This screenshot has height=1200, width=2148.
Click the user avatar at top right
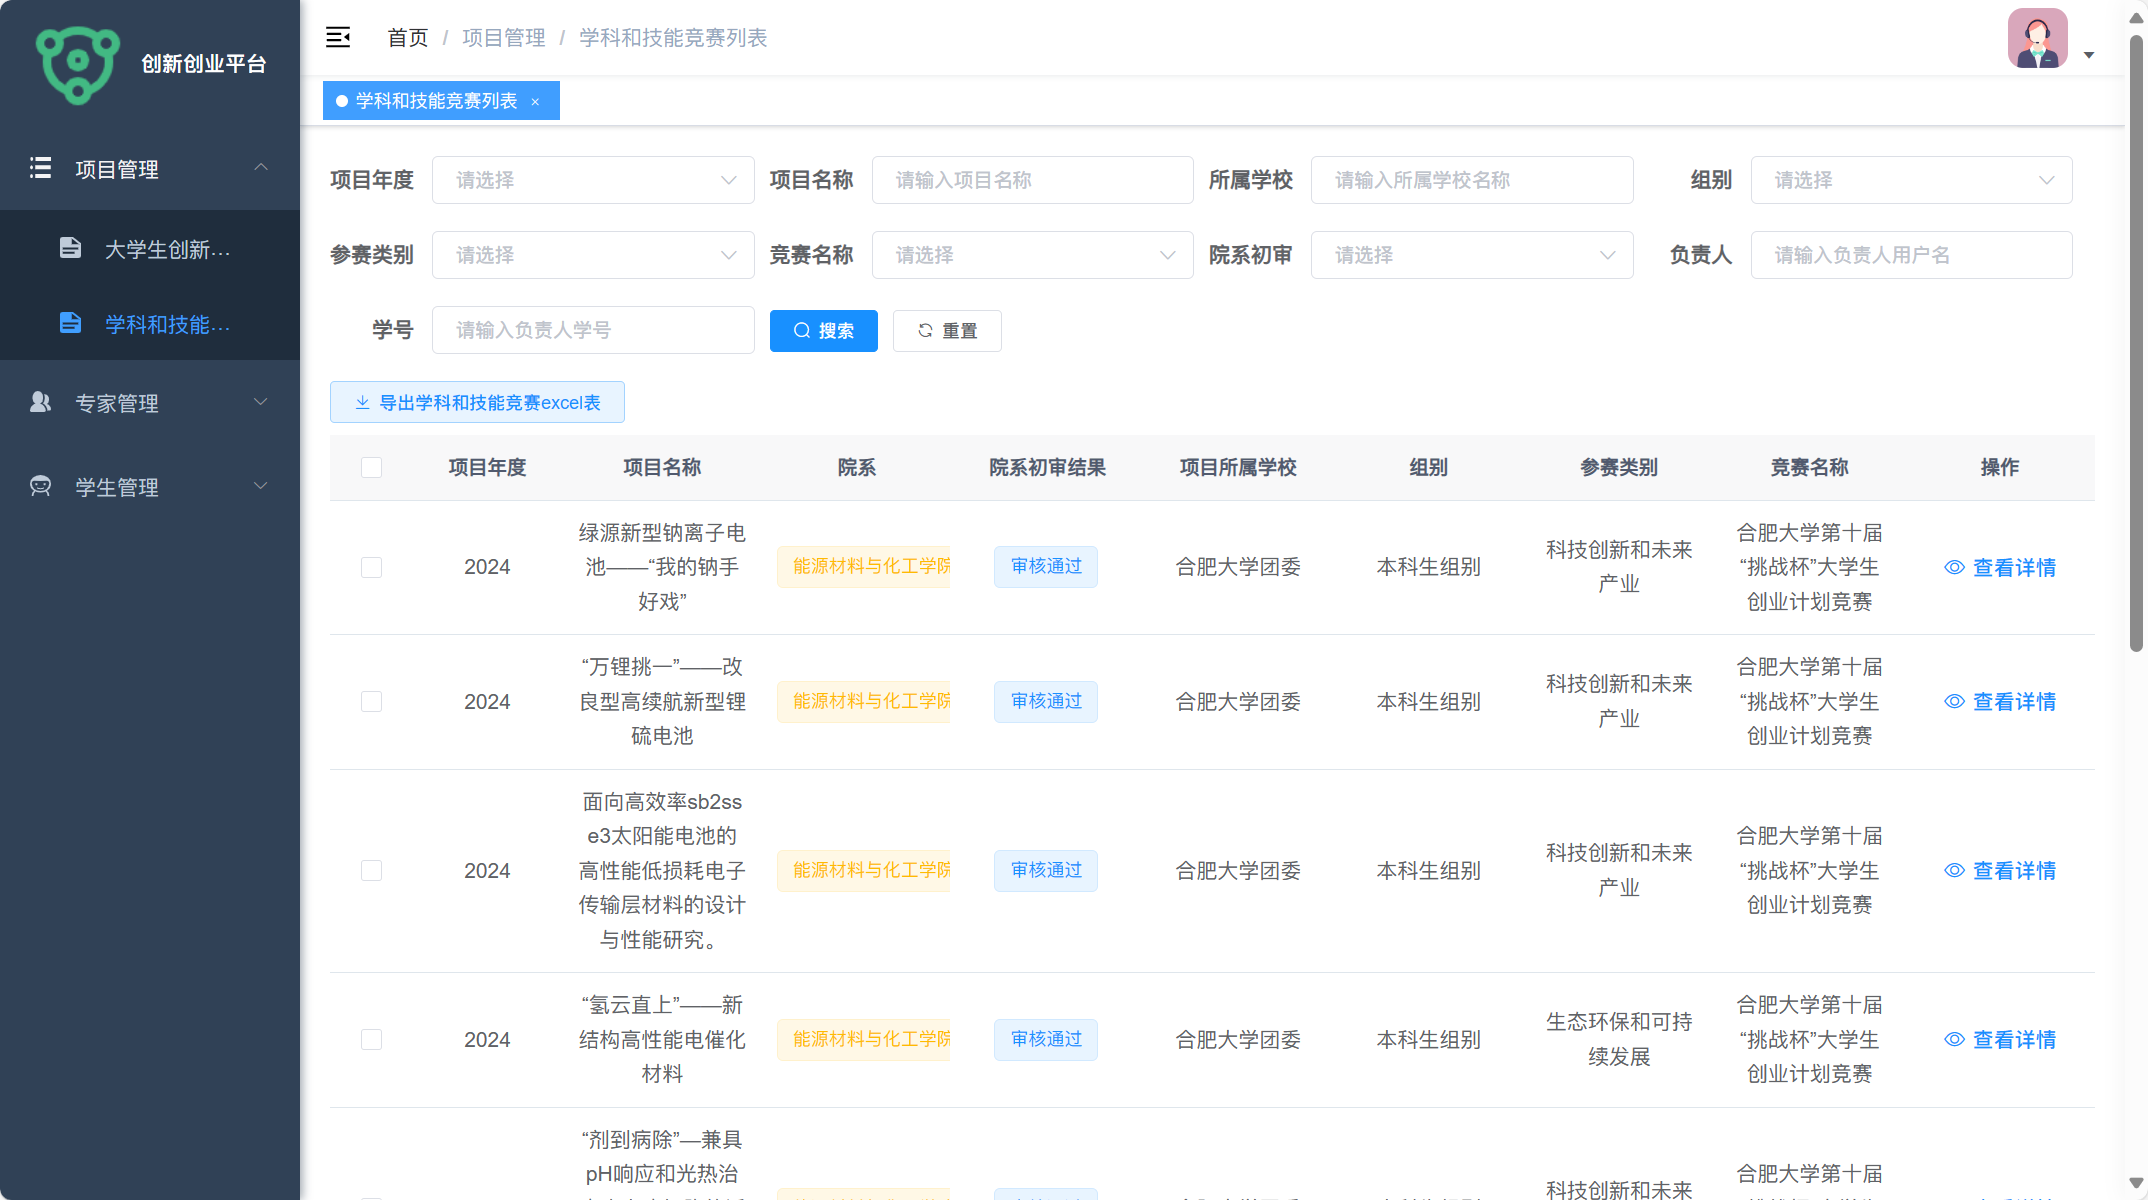click(2037, 39)
